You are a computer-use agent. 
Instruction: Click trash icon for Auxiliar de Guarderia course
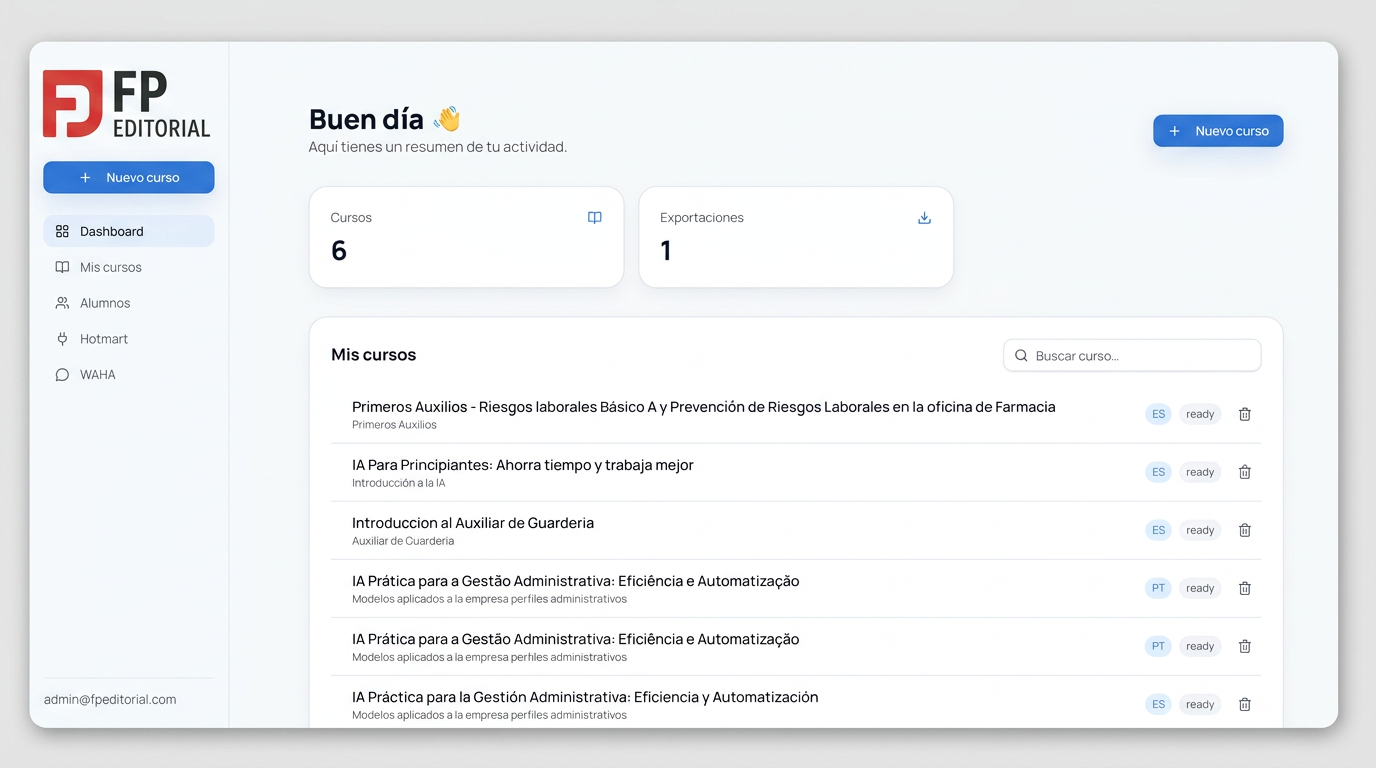(1245, 530)
